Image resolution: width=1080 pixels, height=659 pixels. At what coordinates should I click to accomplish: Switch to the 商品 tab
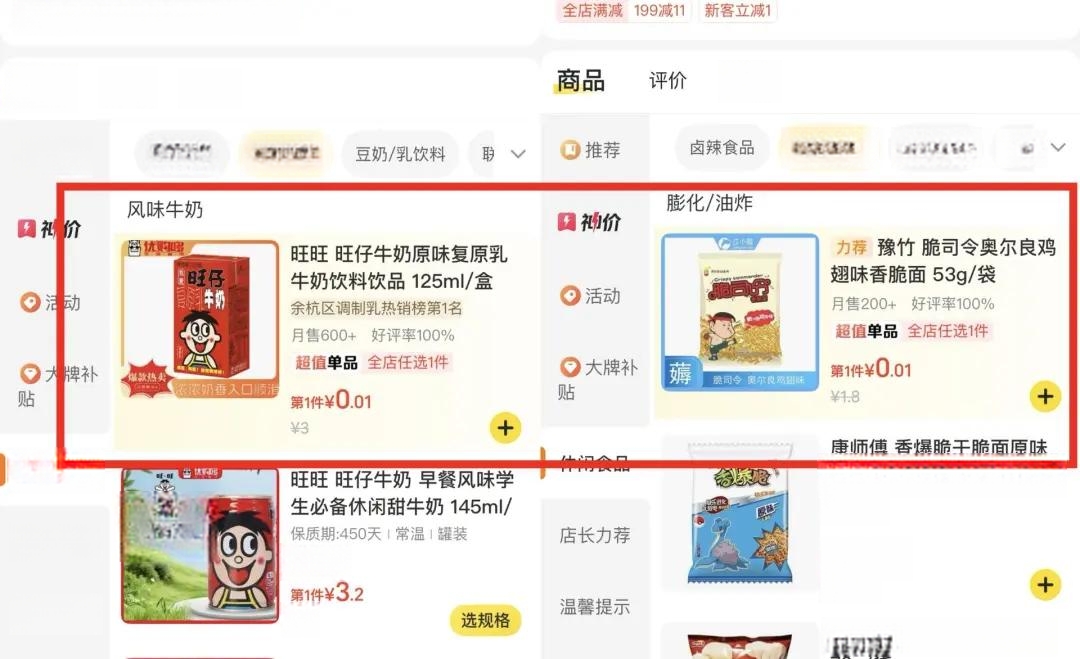(x=581, y=81)
